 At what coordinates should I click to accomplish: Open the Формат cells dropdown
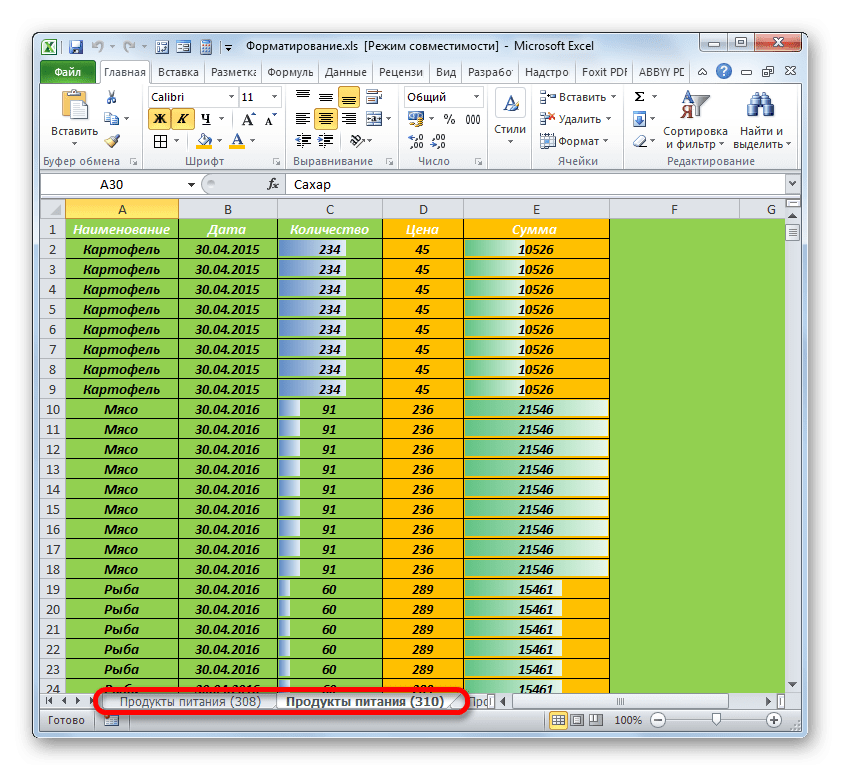[575, 141]
